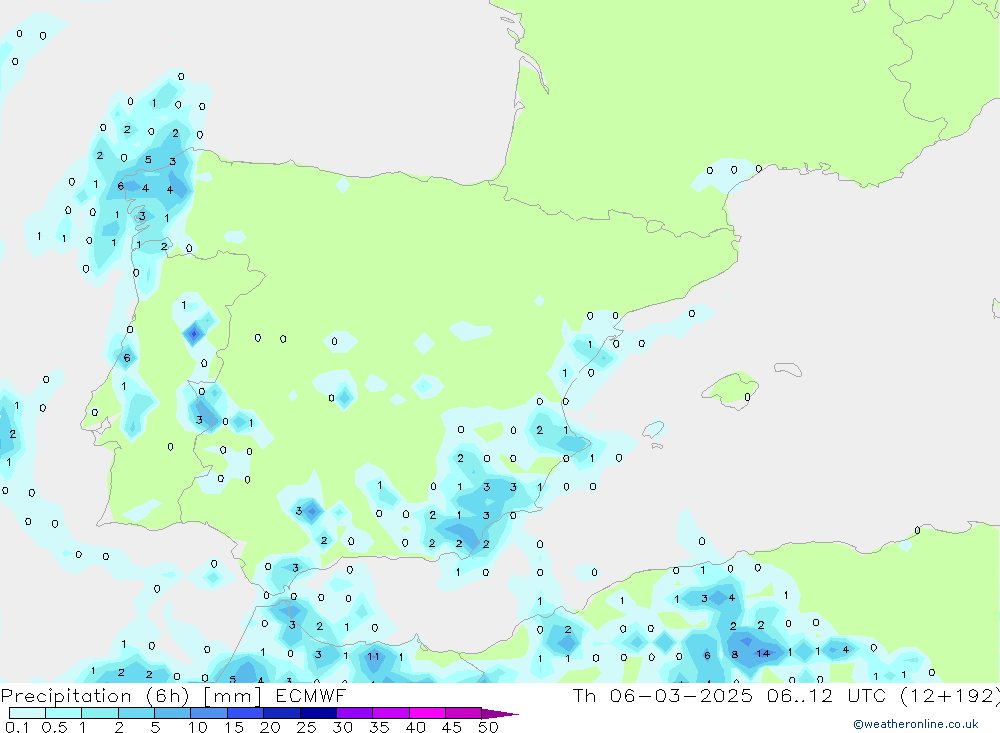Choose the 25–30 mm dark blue swatch

tap(318, 713)
